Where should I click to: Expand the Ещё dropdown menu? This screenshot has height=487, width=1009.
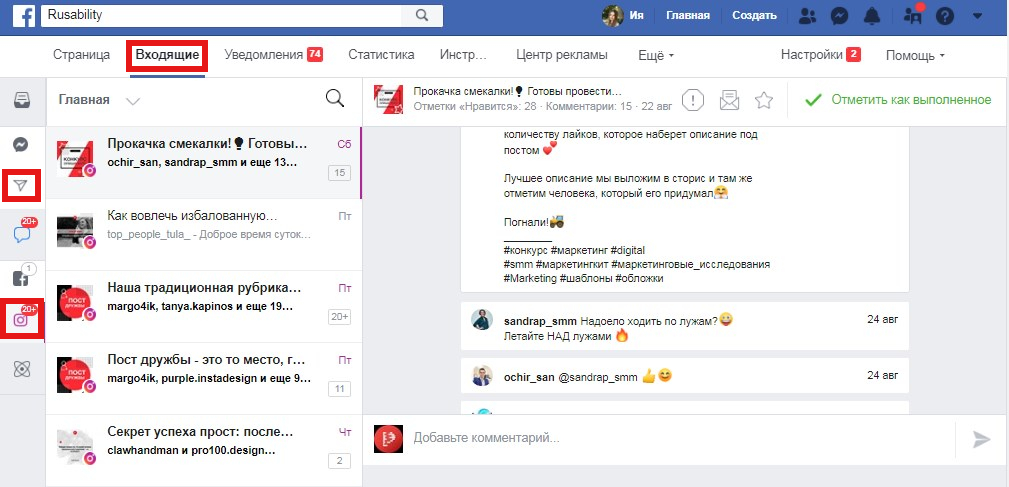pyautogui.click(x=656, y=55)
